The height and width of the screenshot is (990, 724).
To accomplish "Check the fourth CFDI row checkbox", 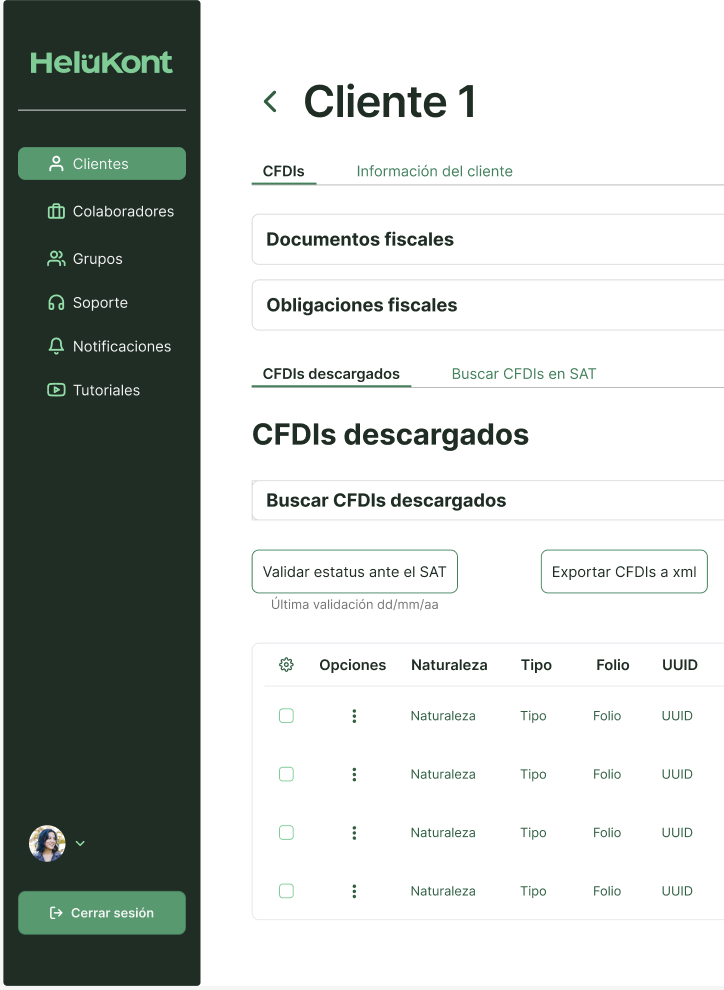I will (286, 891).
